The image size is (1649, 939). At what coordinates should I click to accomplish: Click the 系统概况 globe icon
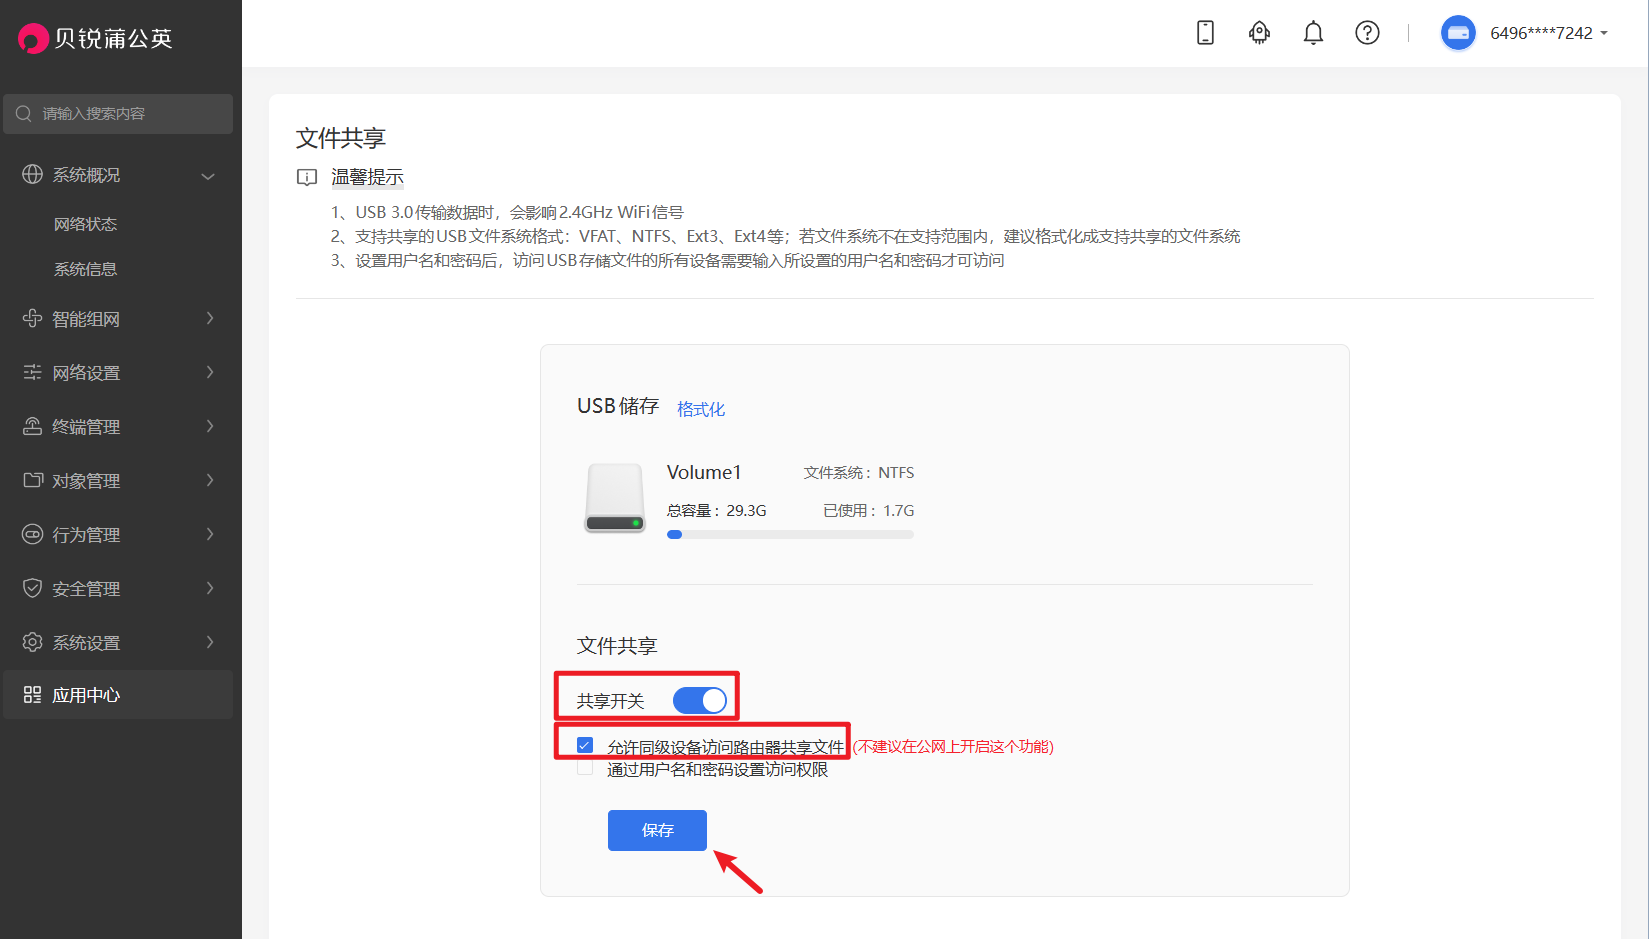(32, 175)
